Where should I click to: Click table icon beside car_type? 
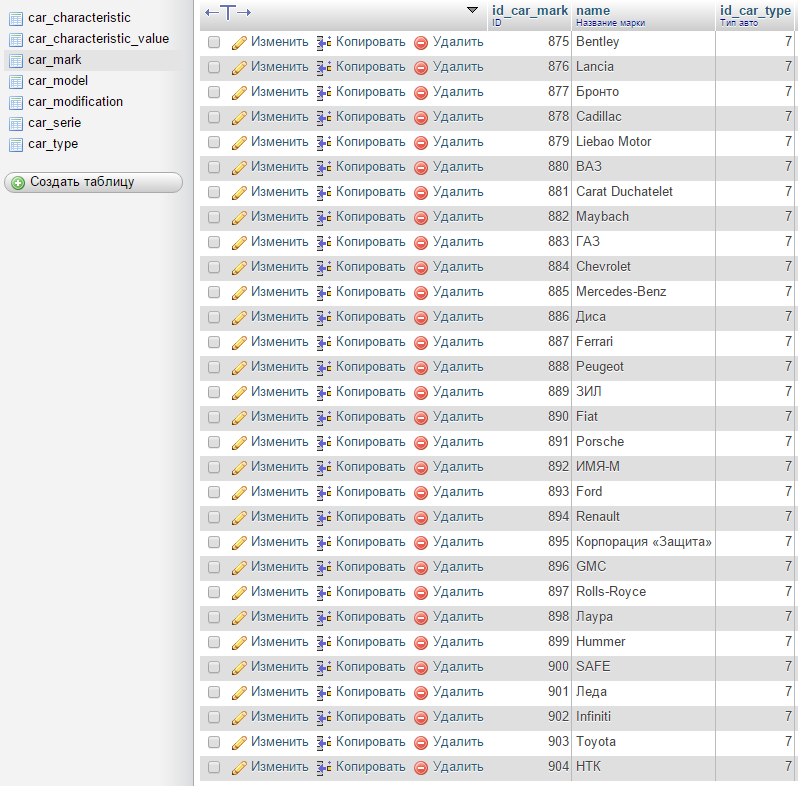pos(16,145)
